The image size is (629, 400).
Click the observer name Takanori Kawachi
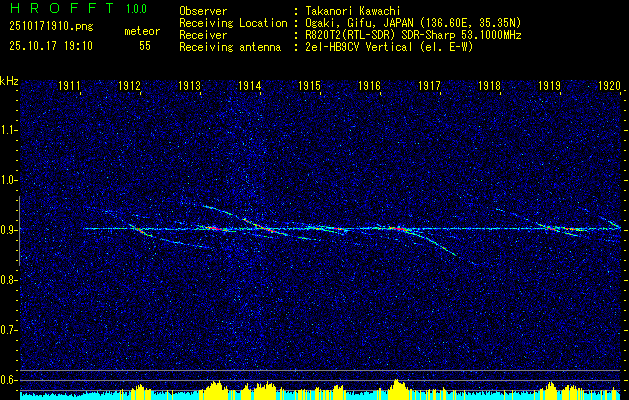pos(353,11)
